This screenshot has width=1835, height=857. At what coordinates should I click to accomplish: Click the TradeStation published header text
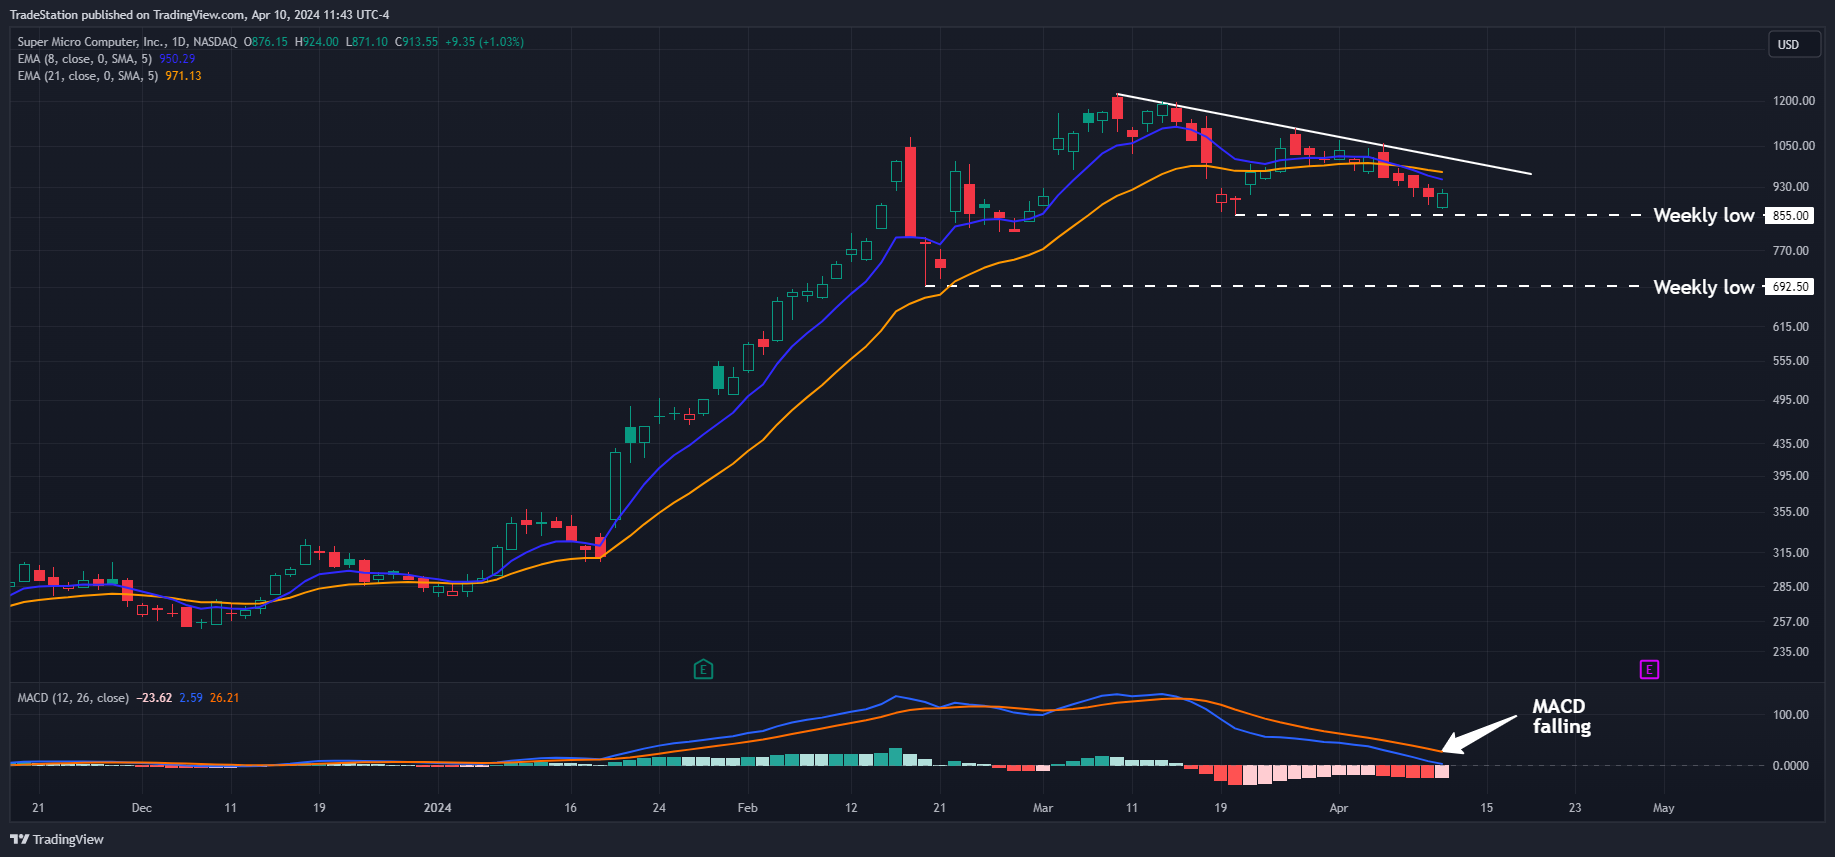tap(200, 15)
